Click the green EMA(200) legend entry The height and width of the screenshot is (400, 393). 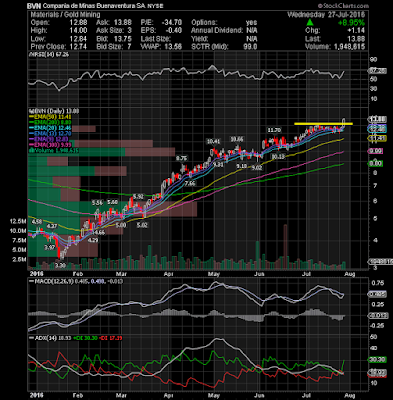(x=50, y=122)
